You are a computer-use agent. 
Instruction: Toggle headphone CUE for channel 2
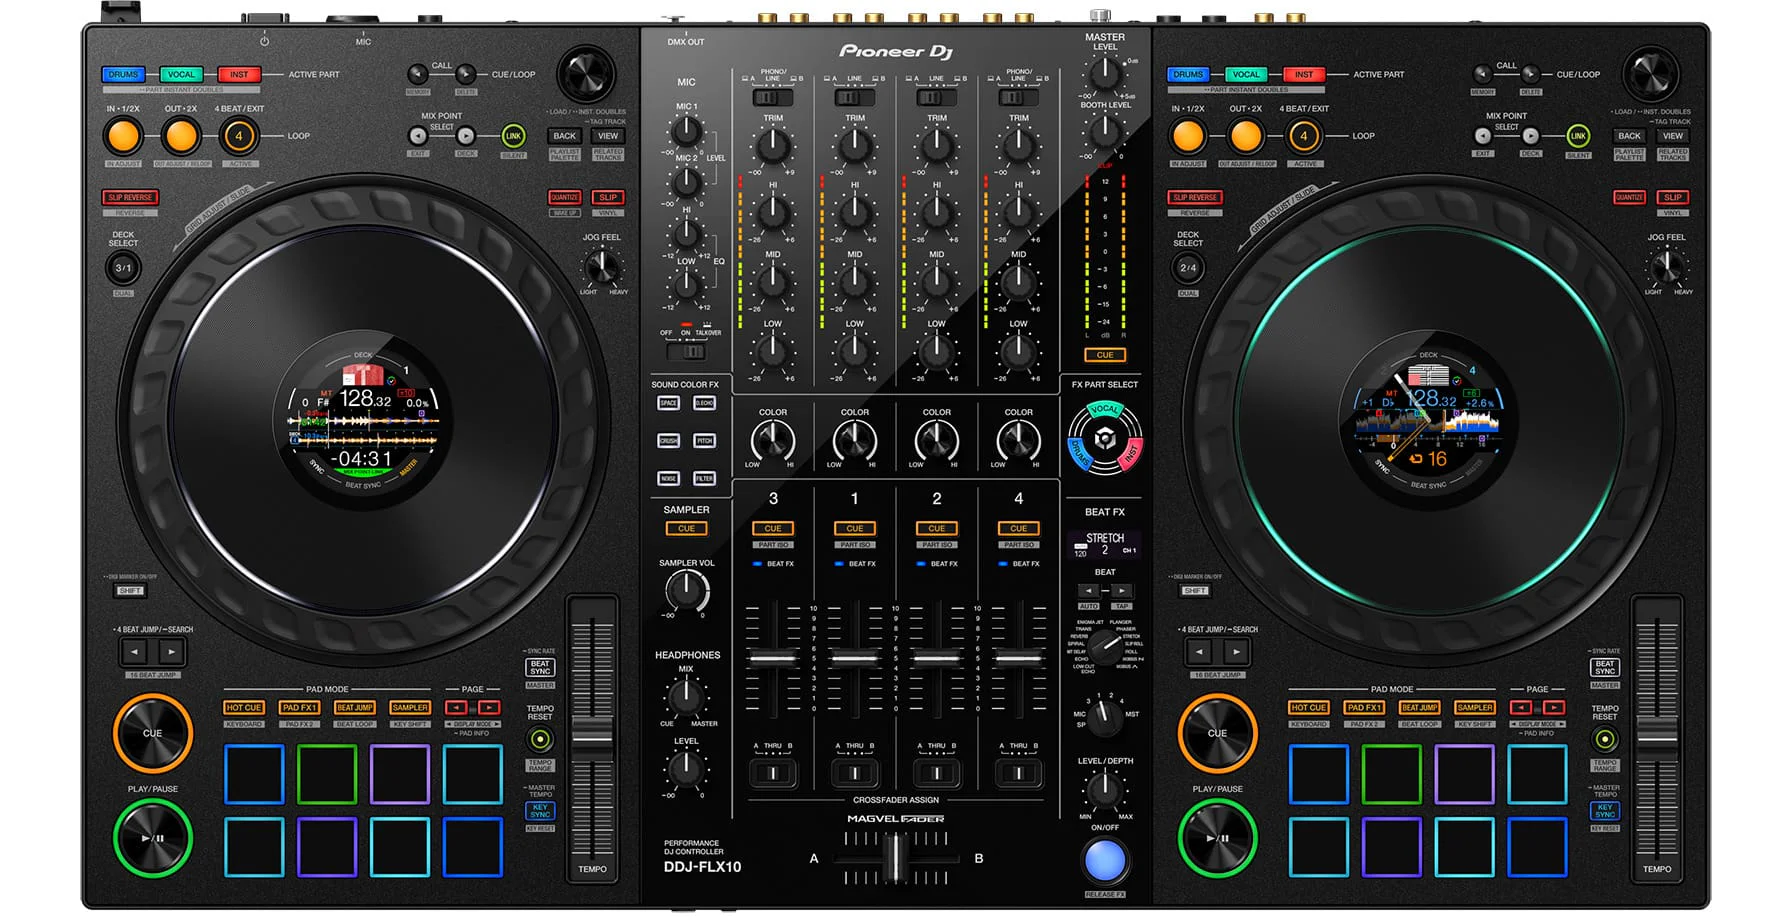click(937, 528)
